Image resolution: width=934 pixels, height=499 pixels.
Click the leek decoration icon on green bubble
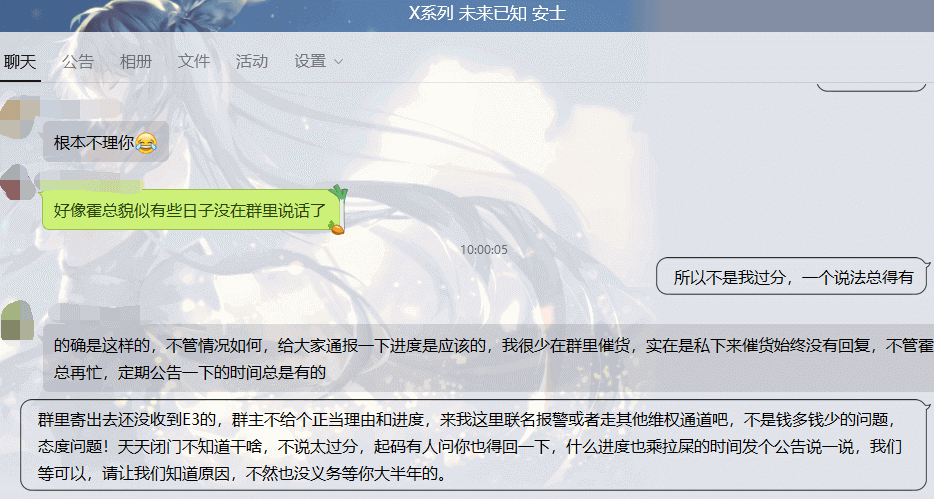[339, 194]
